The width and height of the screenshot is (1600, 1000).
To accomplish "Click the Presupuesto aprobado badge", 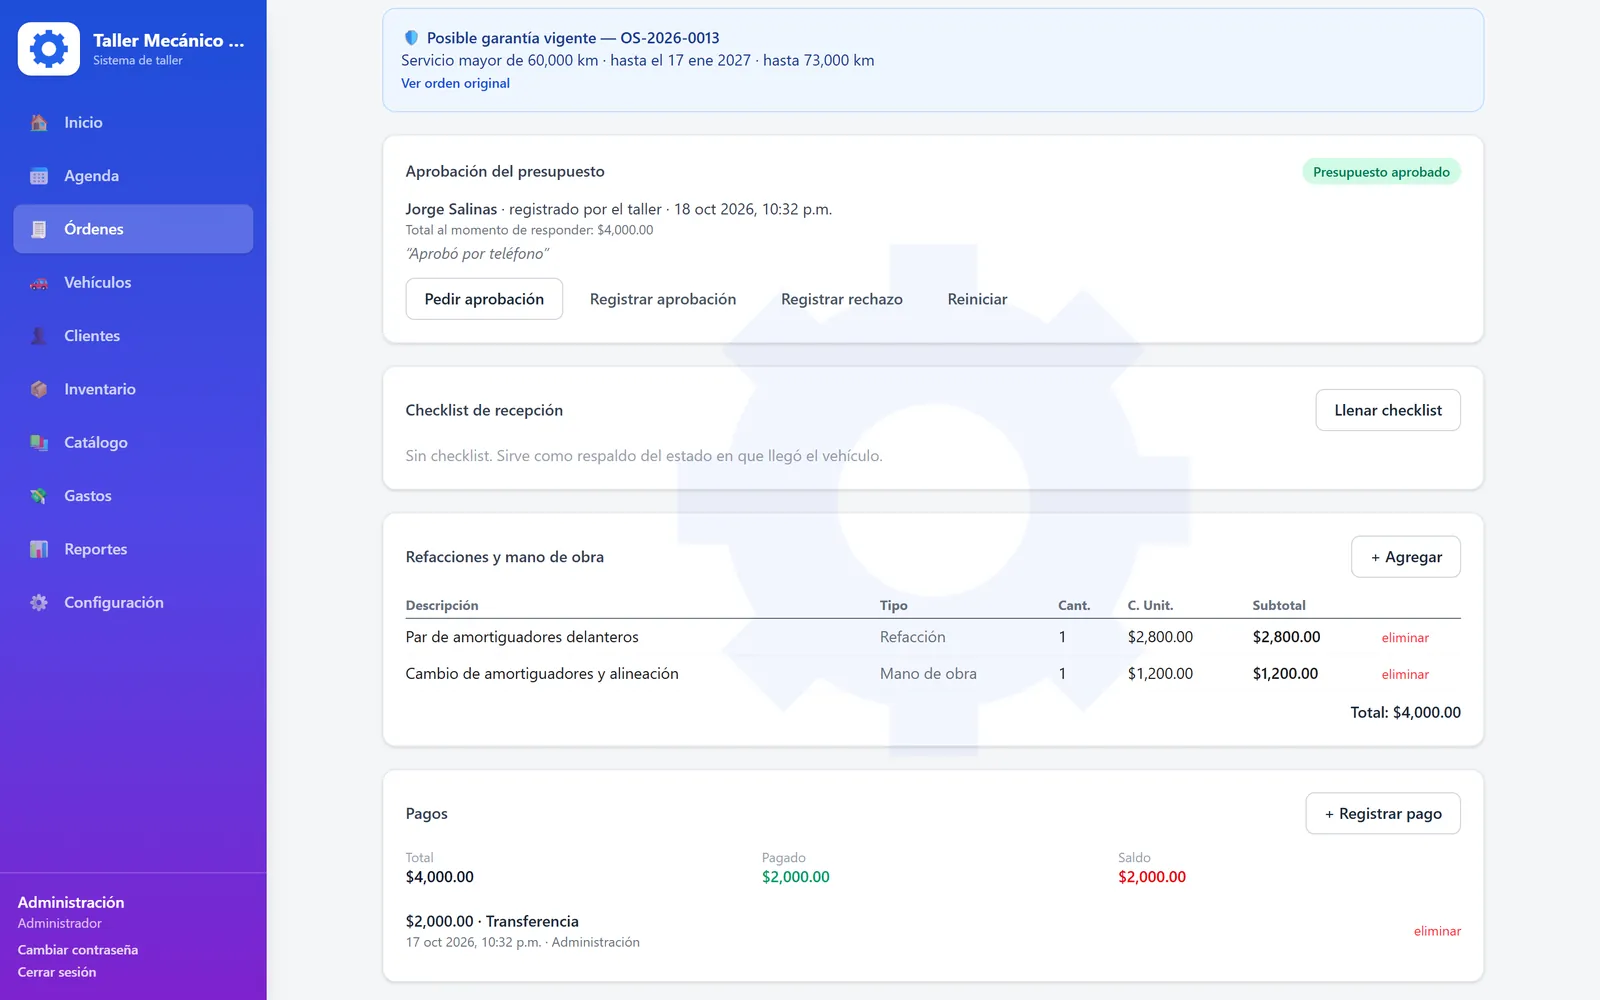I will 1381,172.
